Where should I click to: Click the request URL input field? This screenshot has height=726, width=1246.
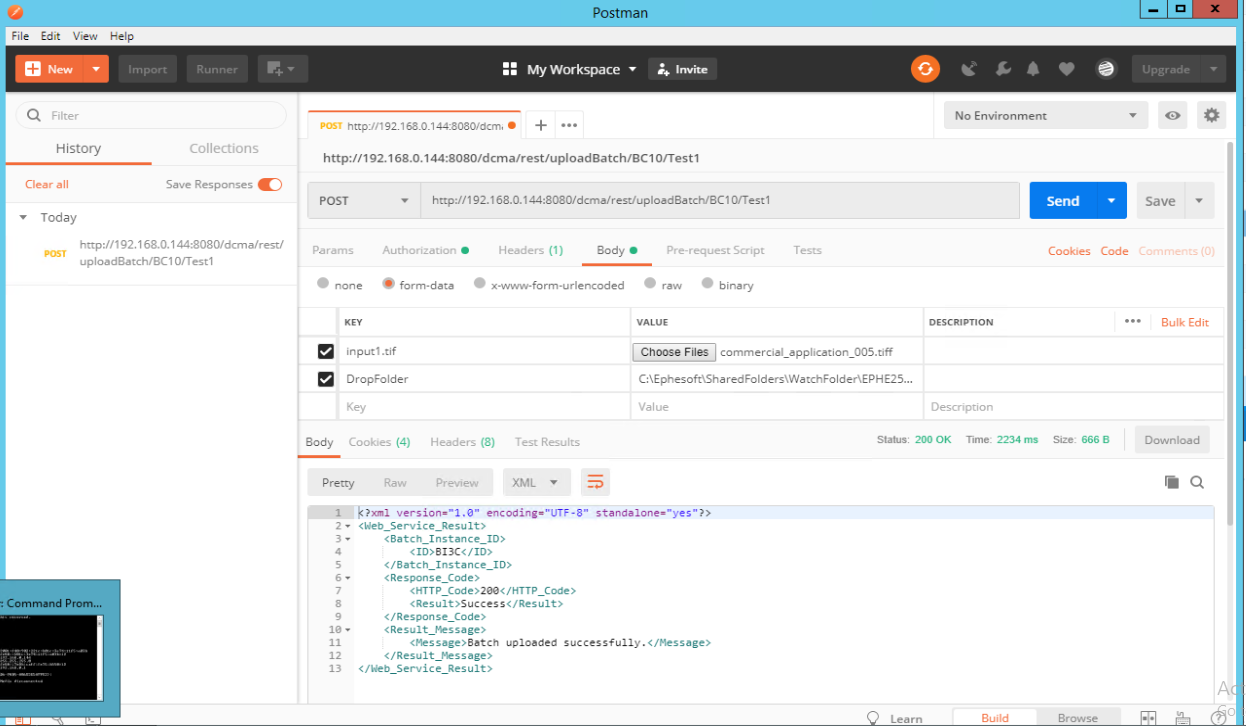[x=720, y=200]
